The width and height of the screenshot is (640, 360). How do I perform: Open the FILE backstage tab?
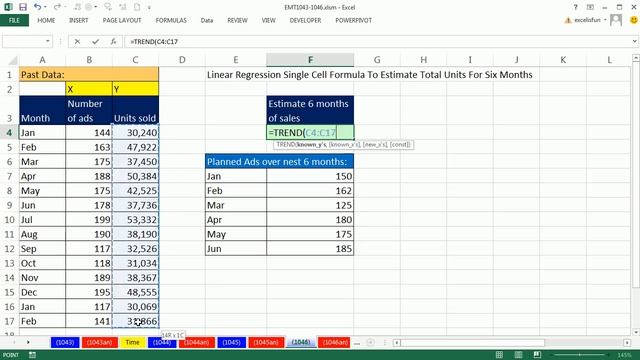point(14,20)
